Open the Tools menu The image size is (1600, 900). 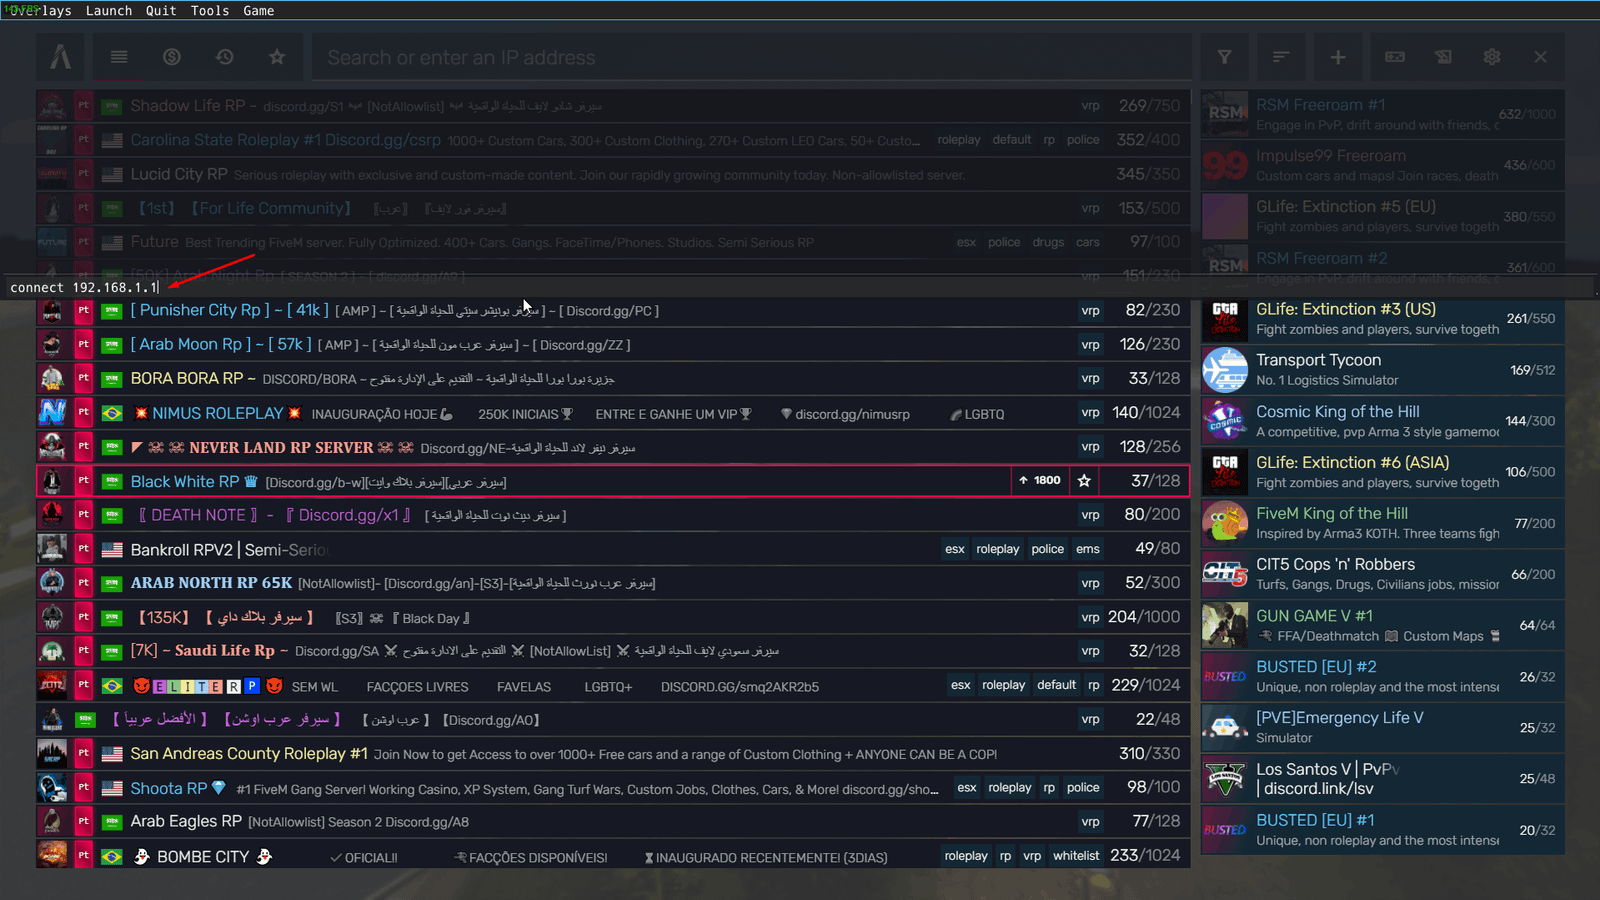(210, 11)
